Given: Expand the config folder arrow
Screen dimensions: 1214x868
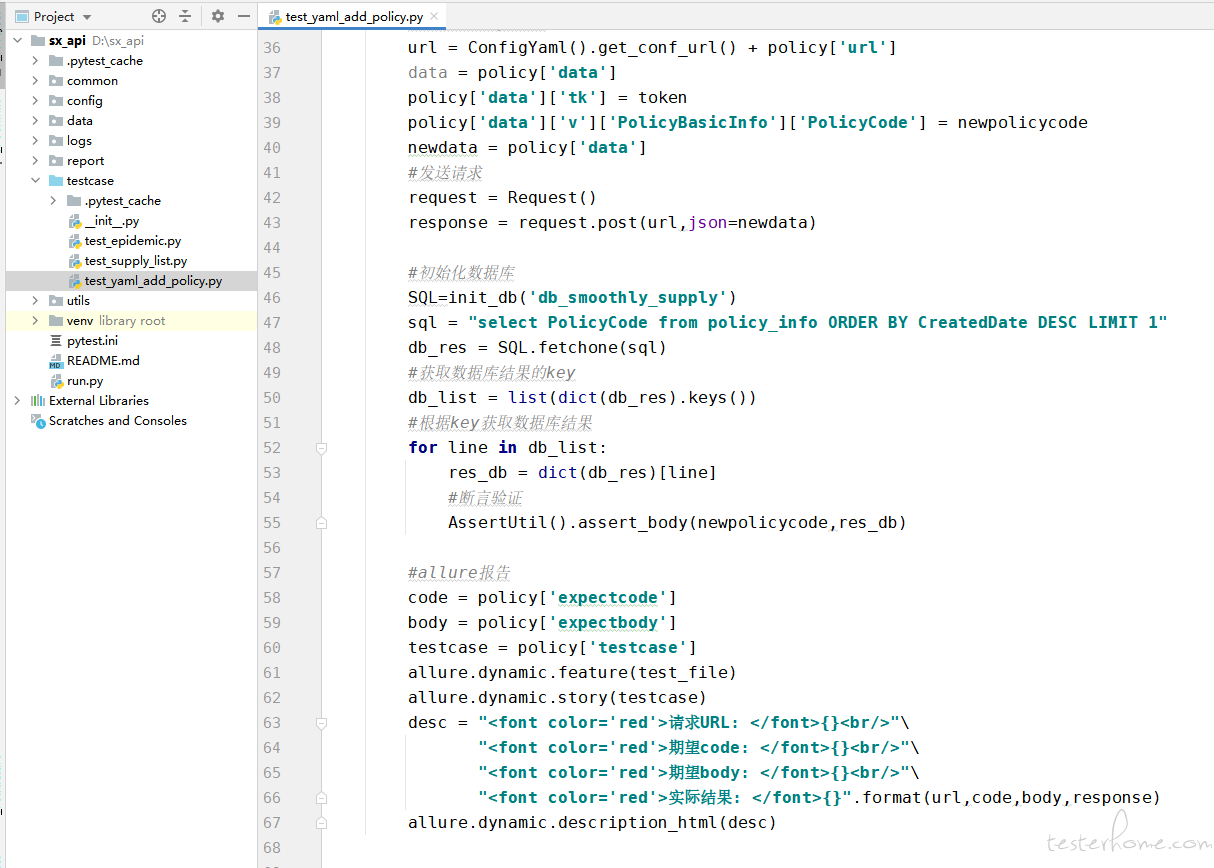Looking at the screenshot, I should (x=35, y=101).
